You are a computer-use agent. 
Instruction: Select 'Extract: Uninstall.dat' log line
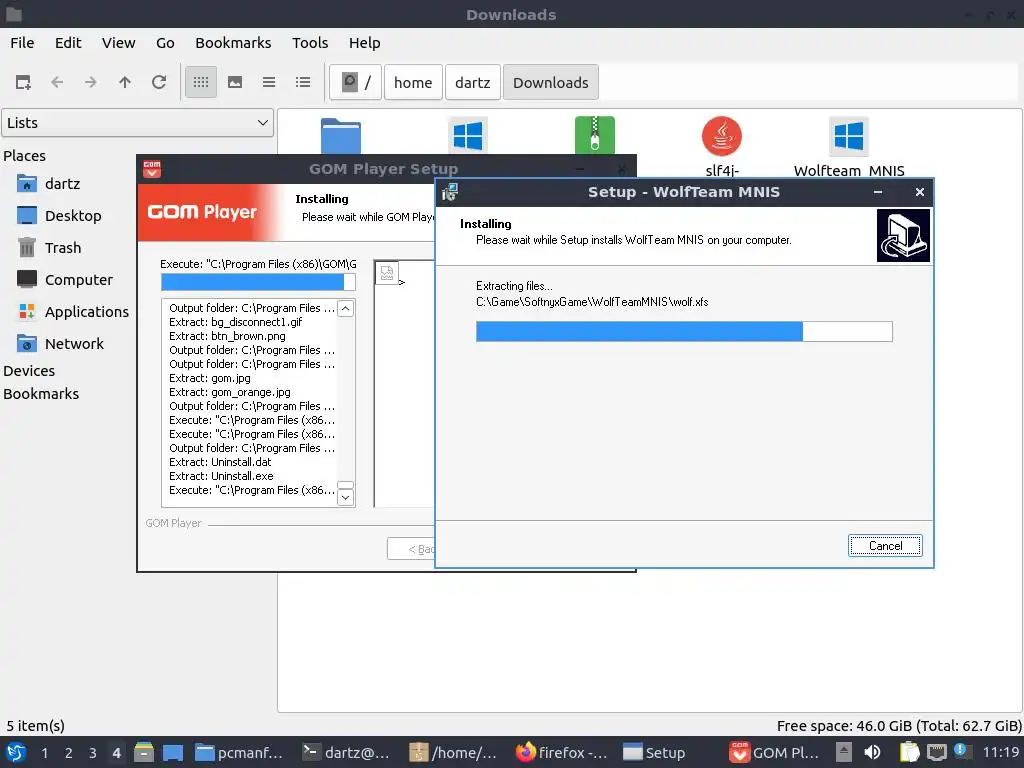[x=219, y=462]
